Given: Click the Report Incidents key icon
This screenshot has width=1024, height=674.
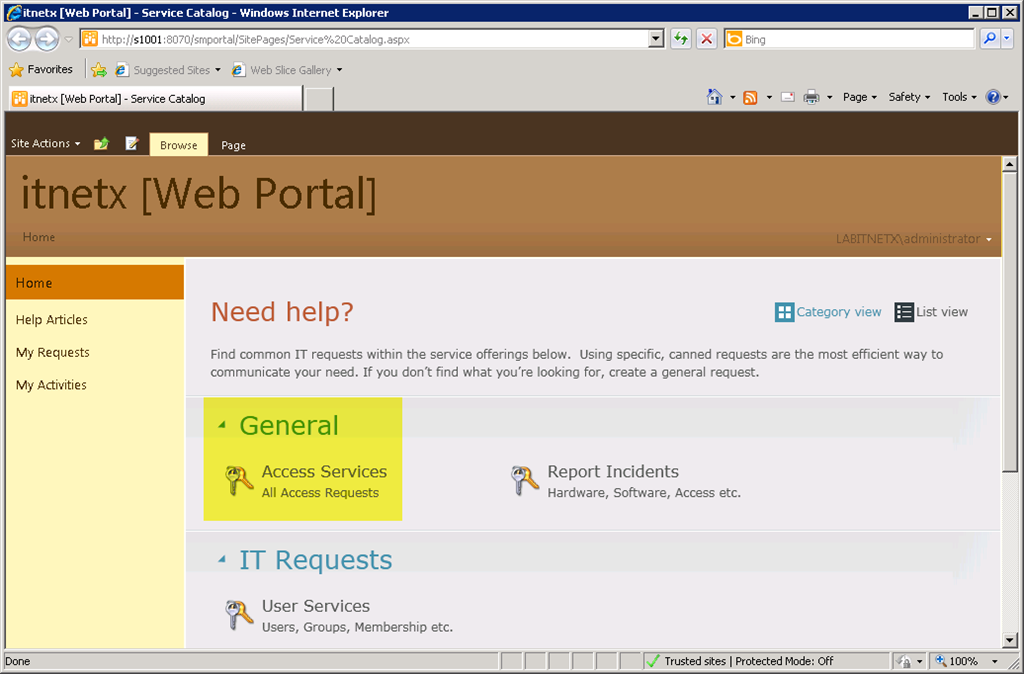Looking at the screenshot, I should coord(525,481).
